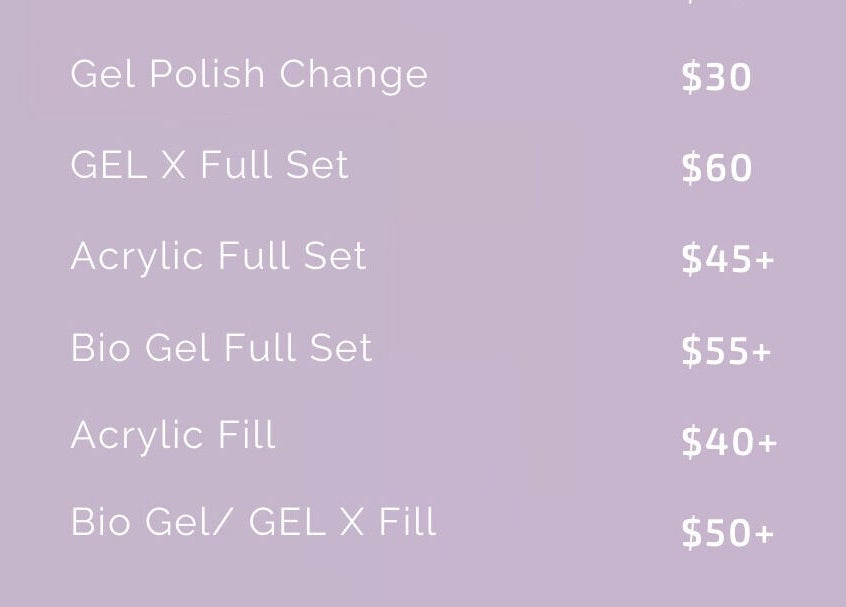Select the $60 price for GEL X Full Set
Image resolution: width=846 pixels, height=607 pixels.
click(716, 168)
